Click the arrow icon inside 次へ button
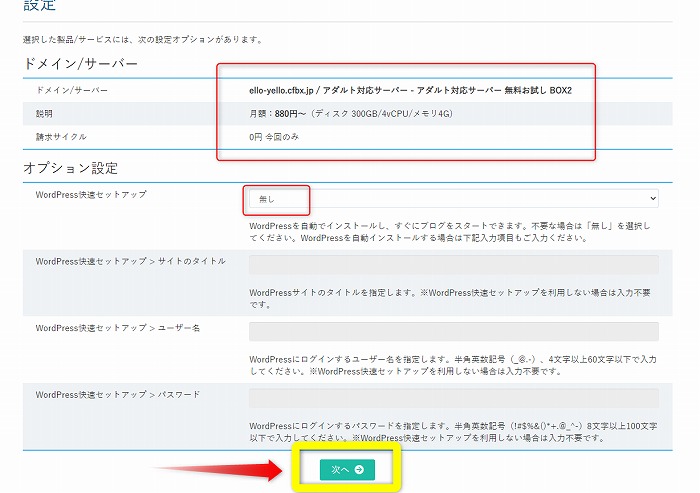The width and height of the screenshot is (700, 493). tap(359, 469)
